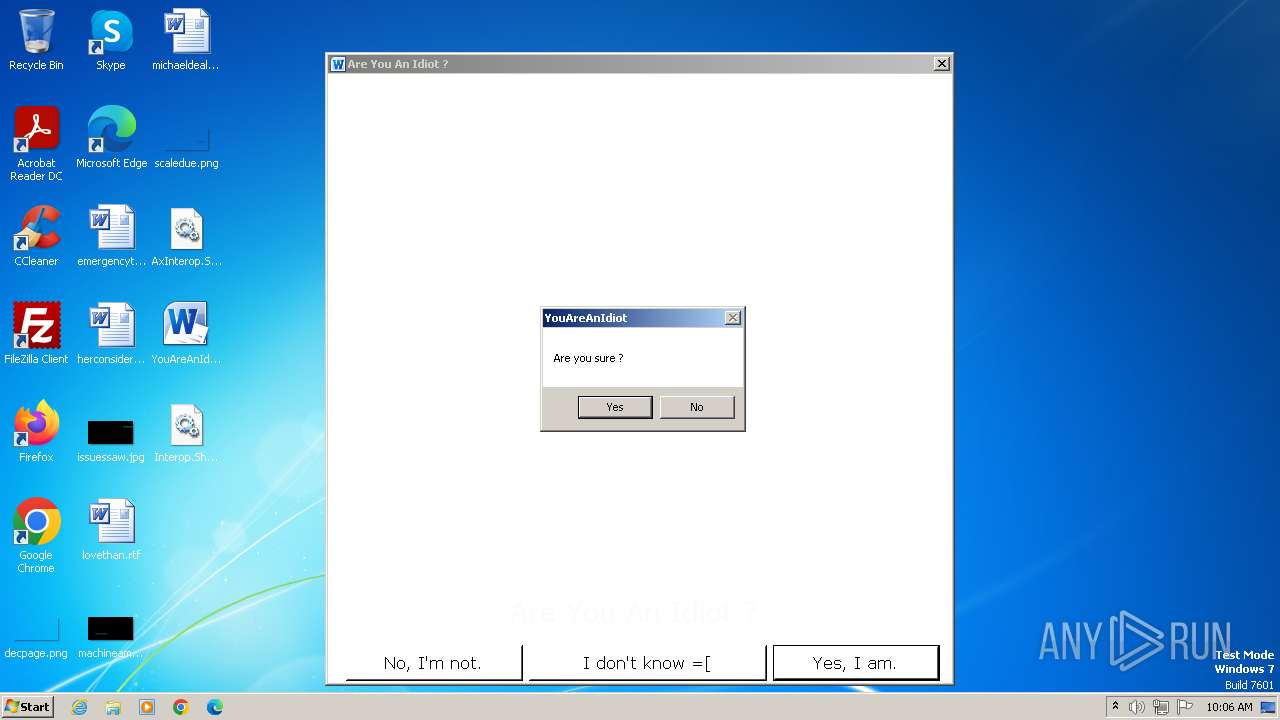Image resolution: width=1280 pixels, height=720 pixels.
Task: Open Chrome from the taskbar
Action: pyautogui.click(x=181, y=707)
